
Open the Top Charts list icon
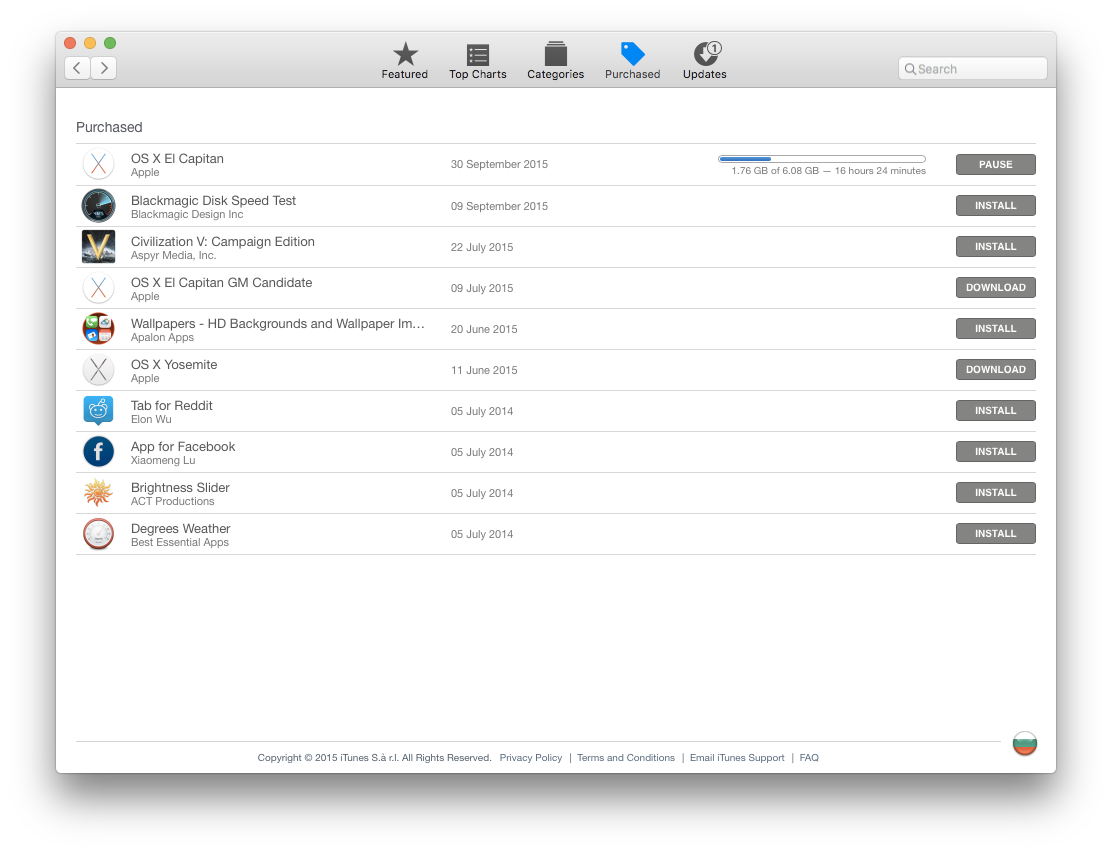[478, 55]
